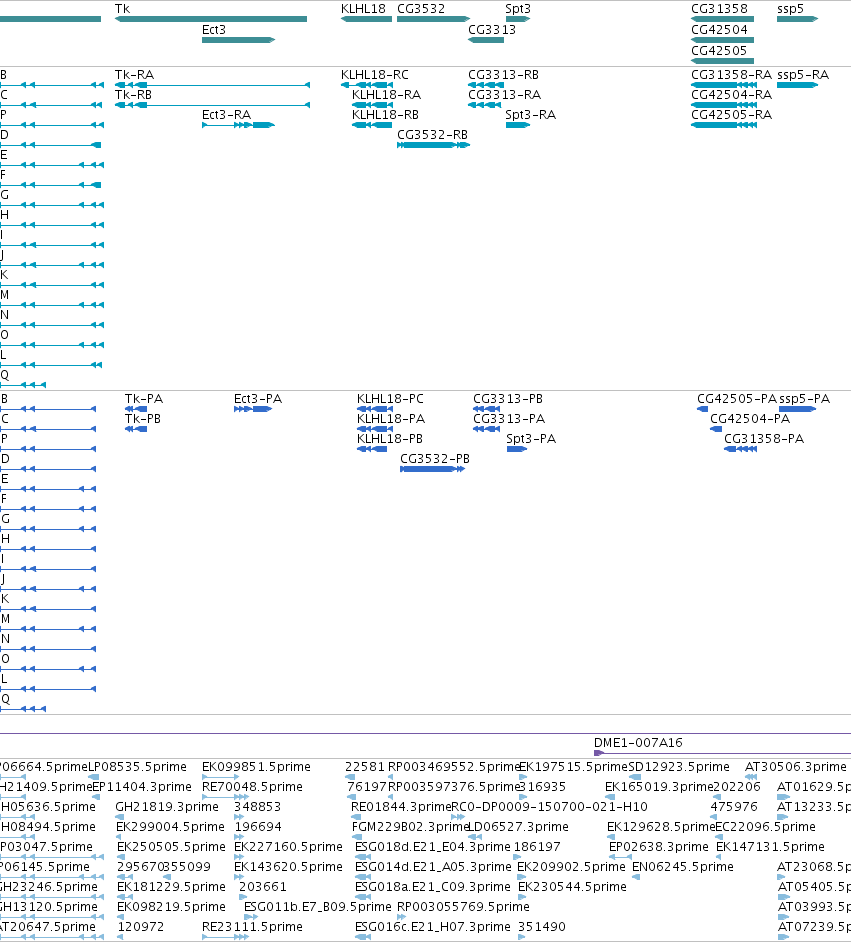The height and width of the screenshot is (942, 851).
Task: Click the 316935 EST feature
Action: pyautogui.click(x=522, y=797)
